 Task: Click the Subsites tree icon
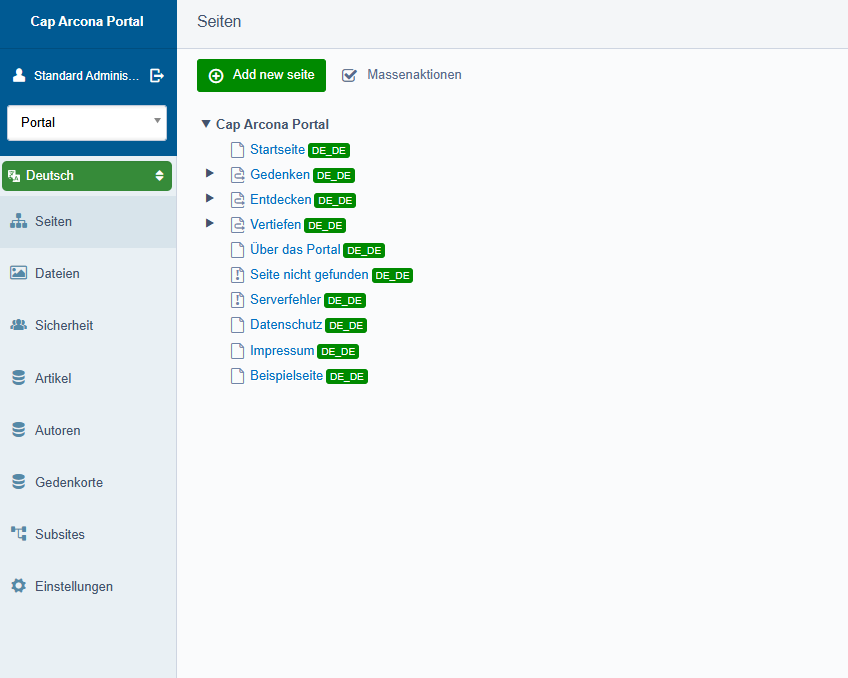click(x=18, y=534)
